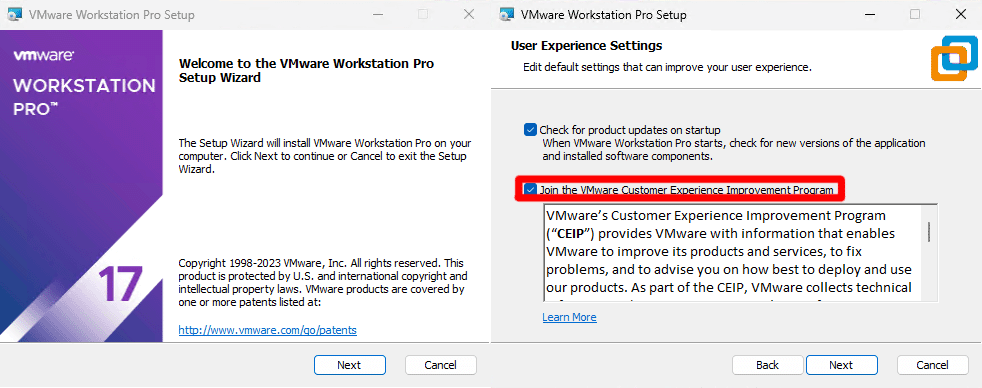Open the vmware.com/go/patents link
Screen dimensions: 982x388
(x=267, y=330)
